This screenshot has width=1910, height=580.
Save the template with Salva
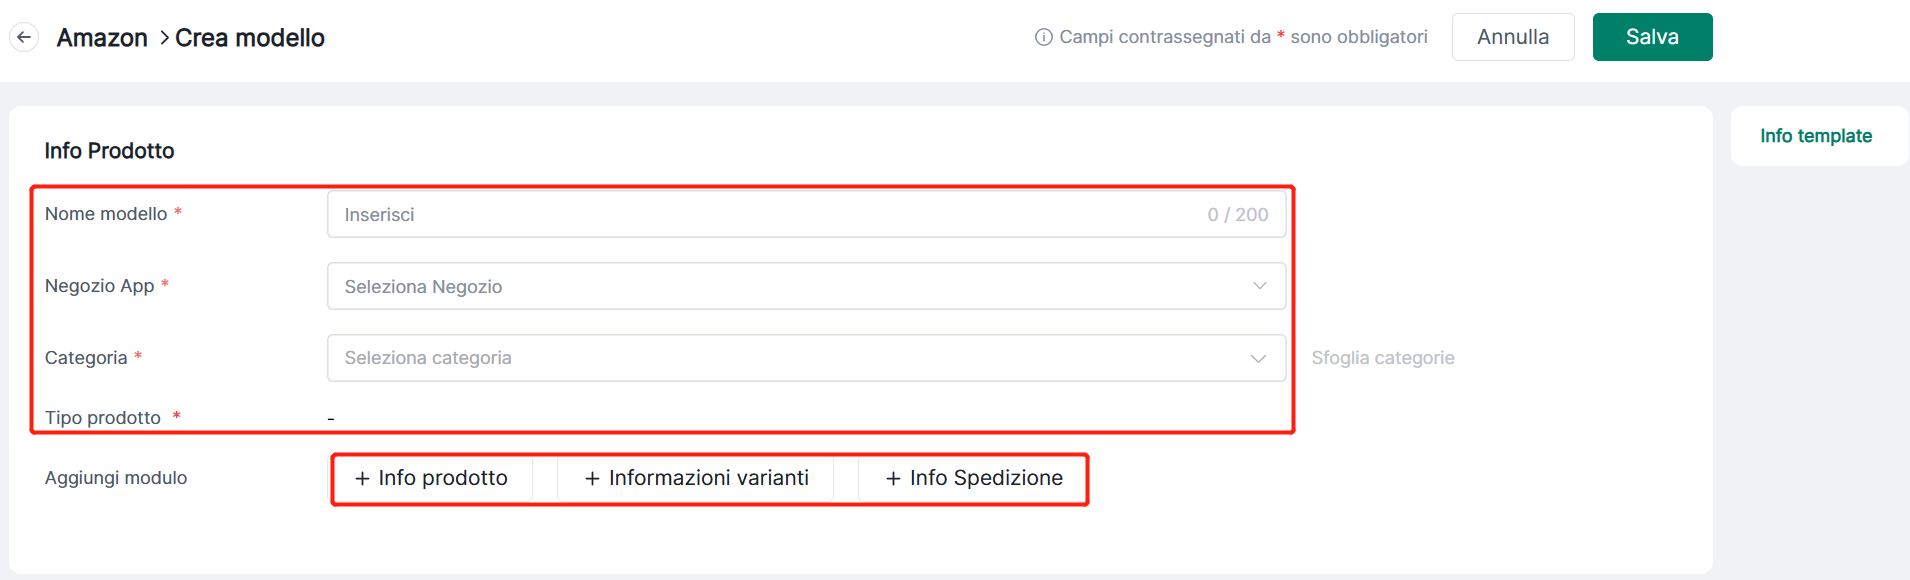pyautogui.click(x=1652, y=37)
